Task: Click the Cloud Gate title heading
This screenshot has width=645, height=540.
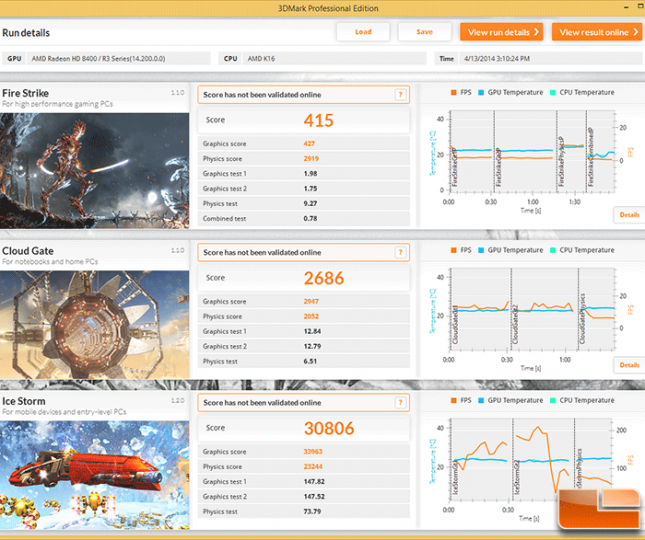Action: coord(28,251)
